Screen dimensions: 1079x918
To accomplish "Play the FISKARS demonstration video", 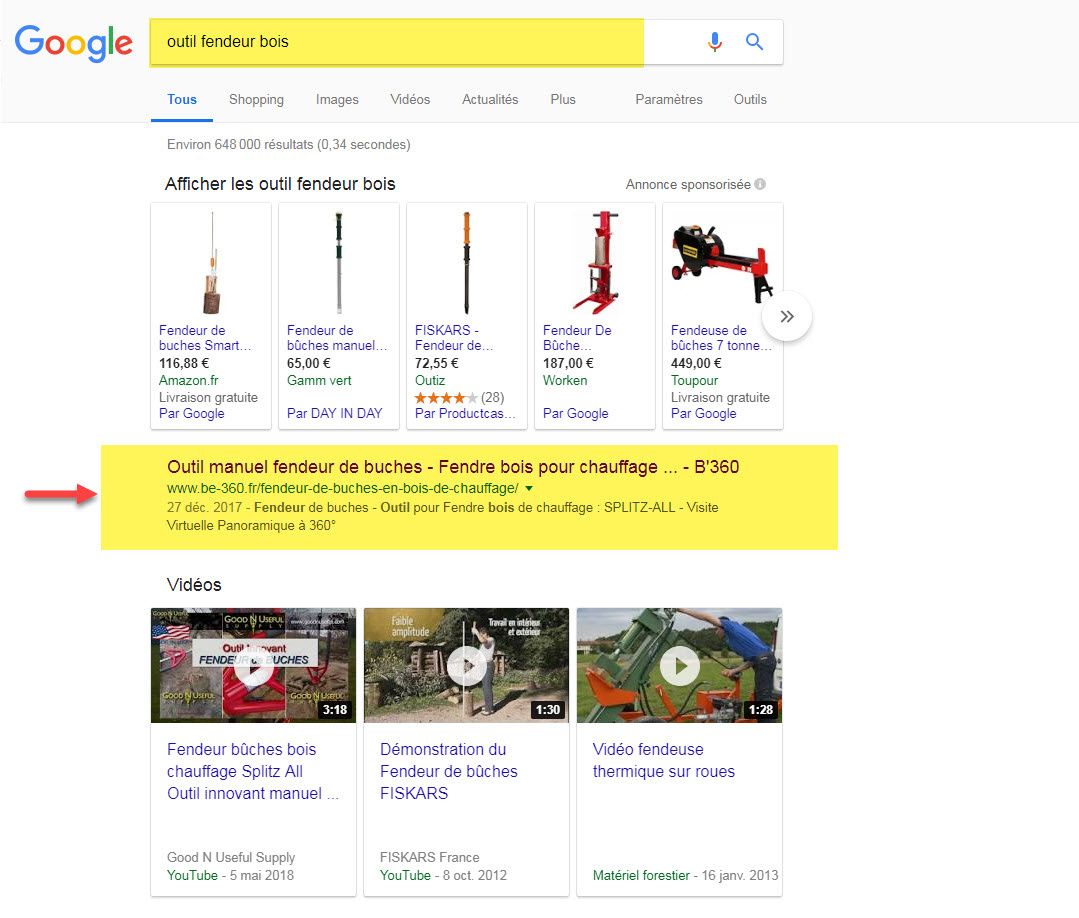I will [467, 665].
